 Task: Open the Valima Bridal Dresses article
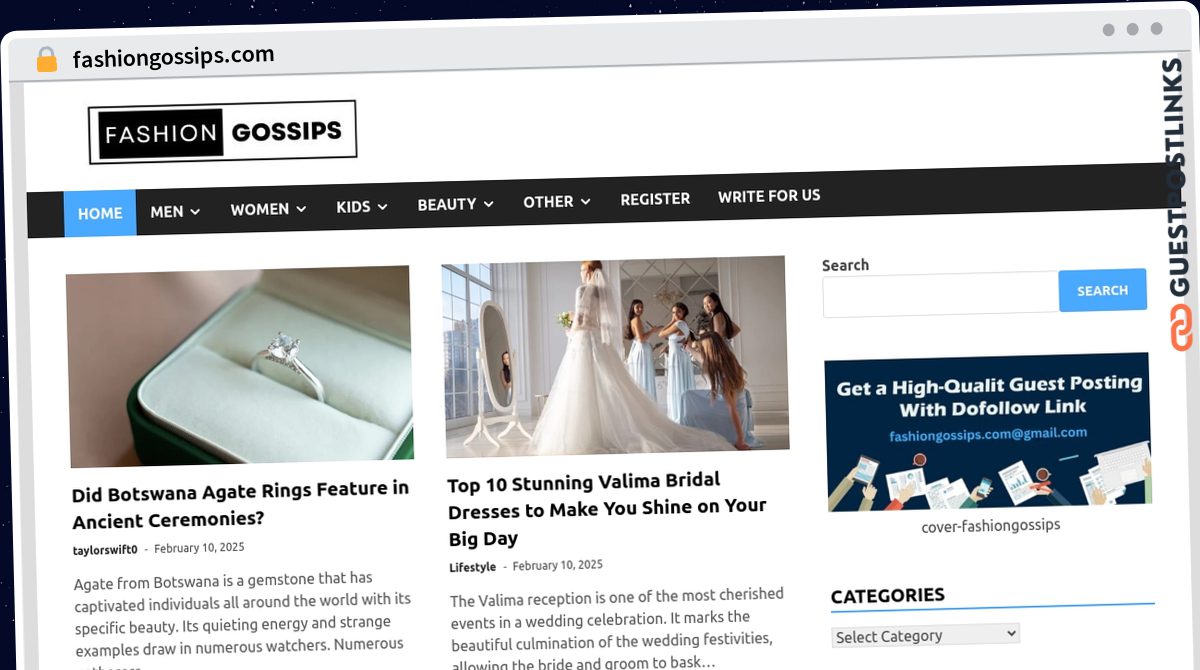(x=605, y=506)
